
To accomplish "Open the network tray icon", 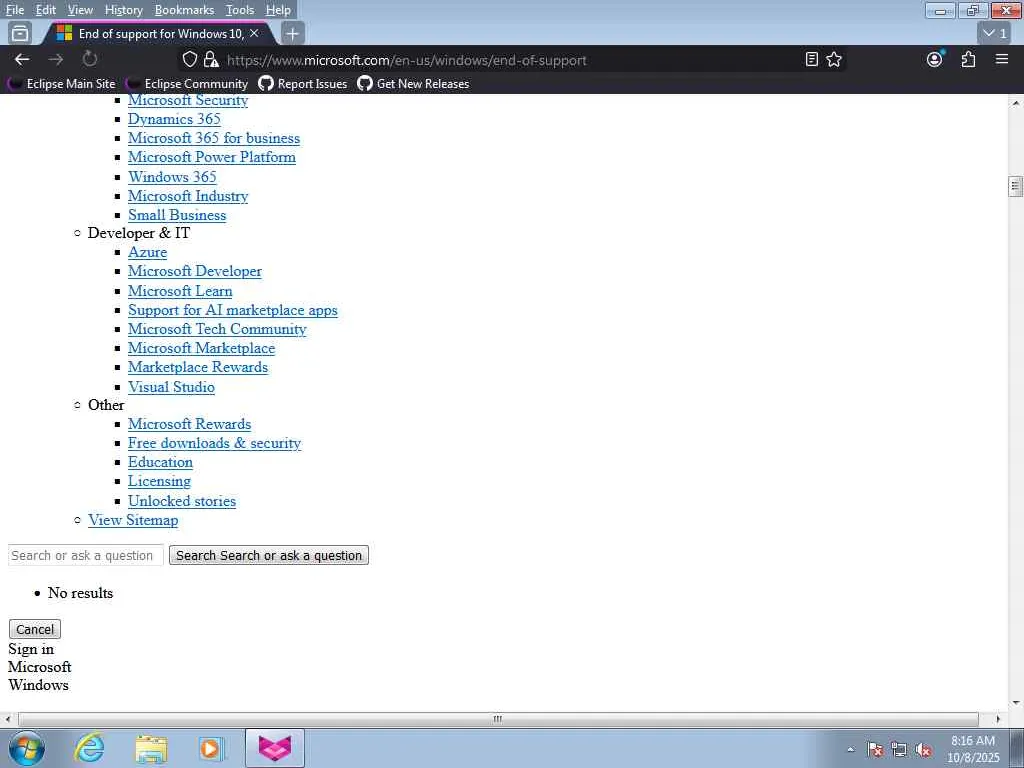I will [x=899, y=750].
